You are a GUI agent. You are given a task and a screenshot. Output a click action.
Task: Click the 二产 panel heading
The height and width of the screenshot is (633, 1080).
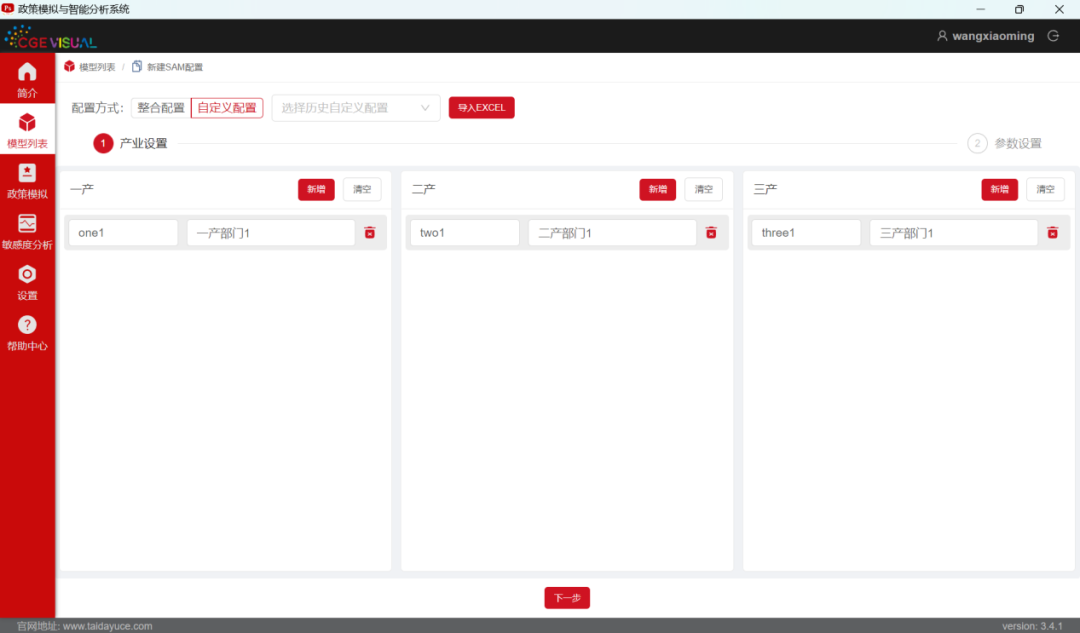click(x=424, y=189)
